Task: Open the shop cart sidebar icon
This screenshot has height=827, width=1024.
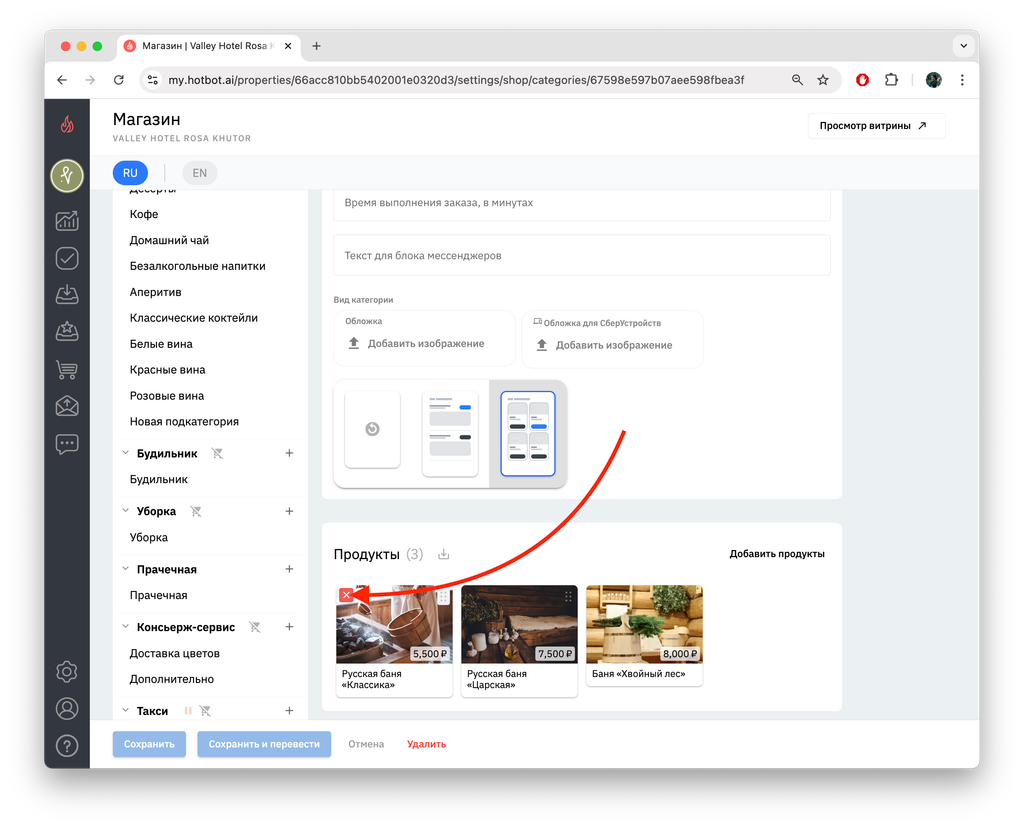Action: [67, 370]
